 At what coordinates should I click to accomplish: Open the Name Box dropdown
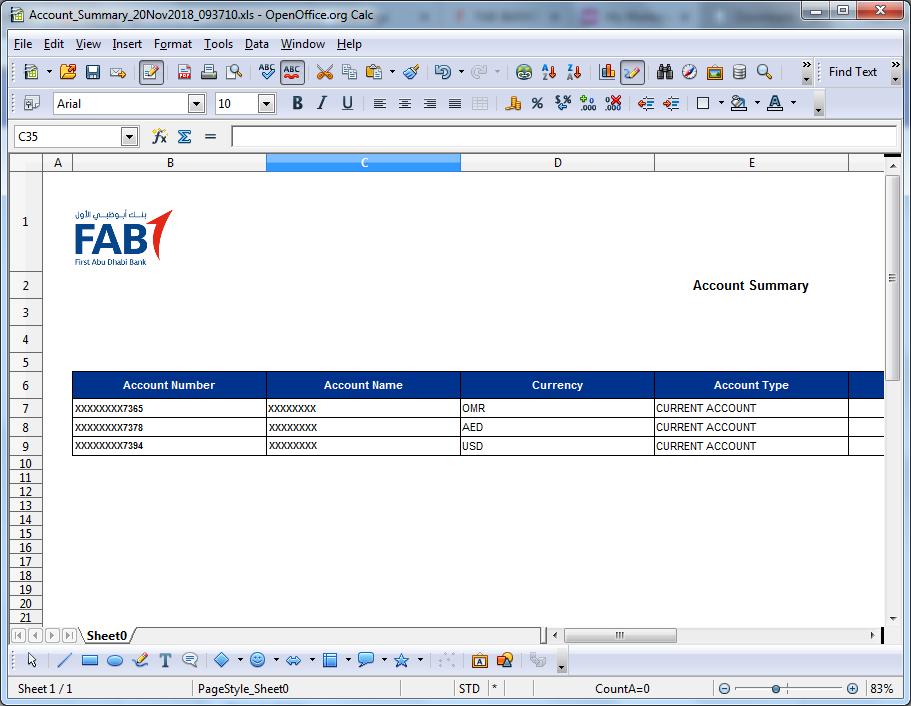pyautogui.click(x=130, y=137)
